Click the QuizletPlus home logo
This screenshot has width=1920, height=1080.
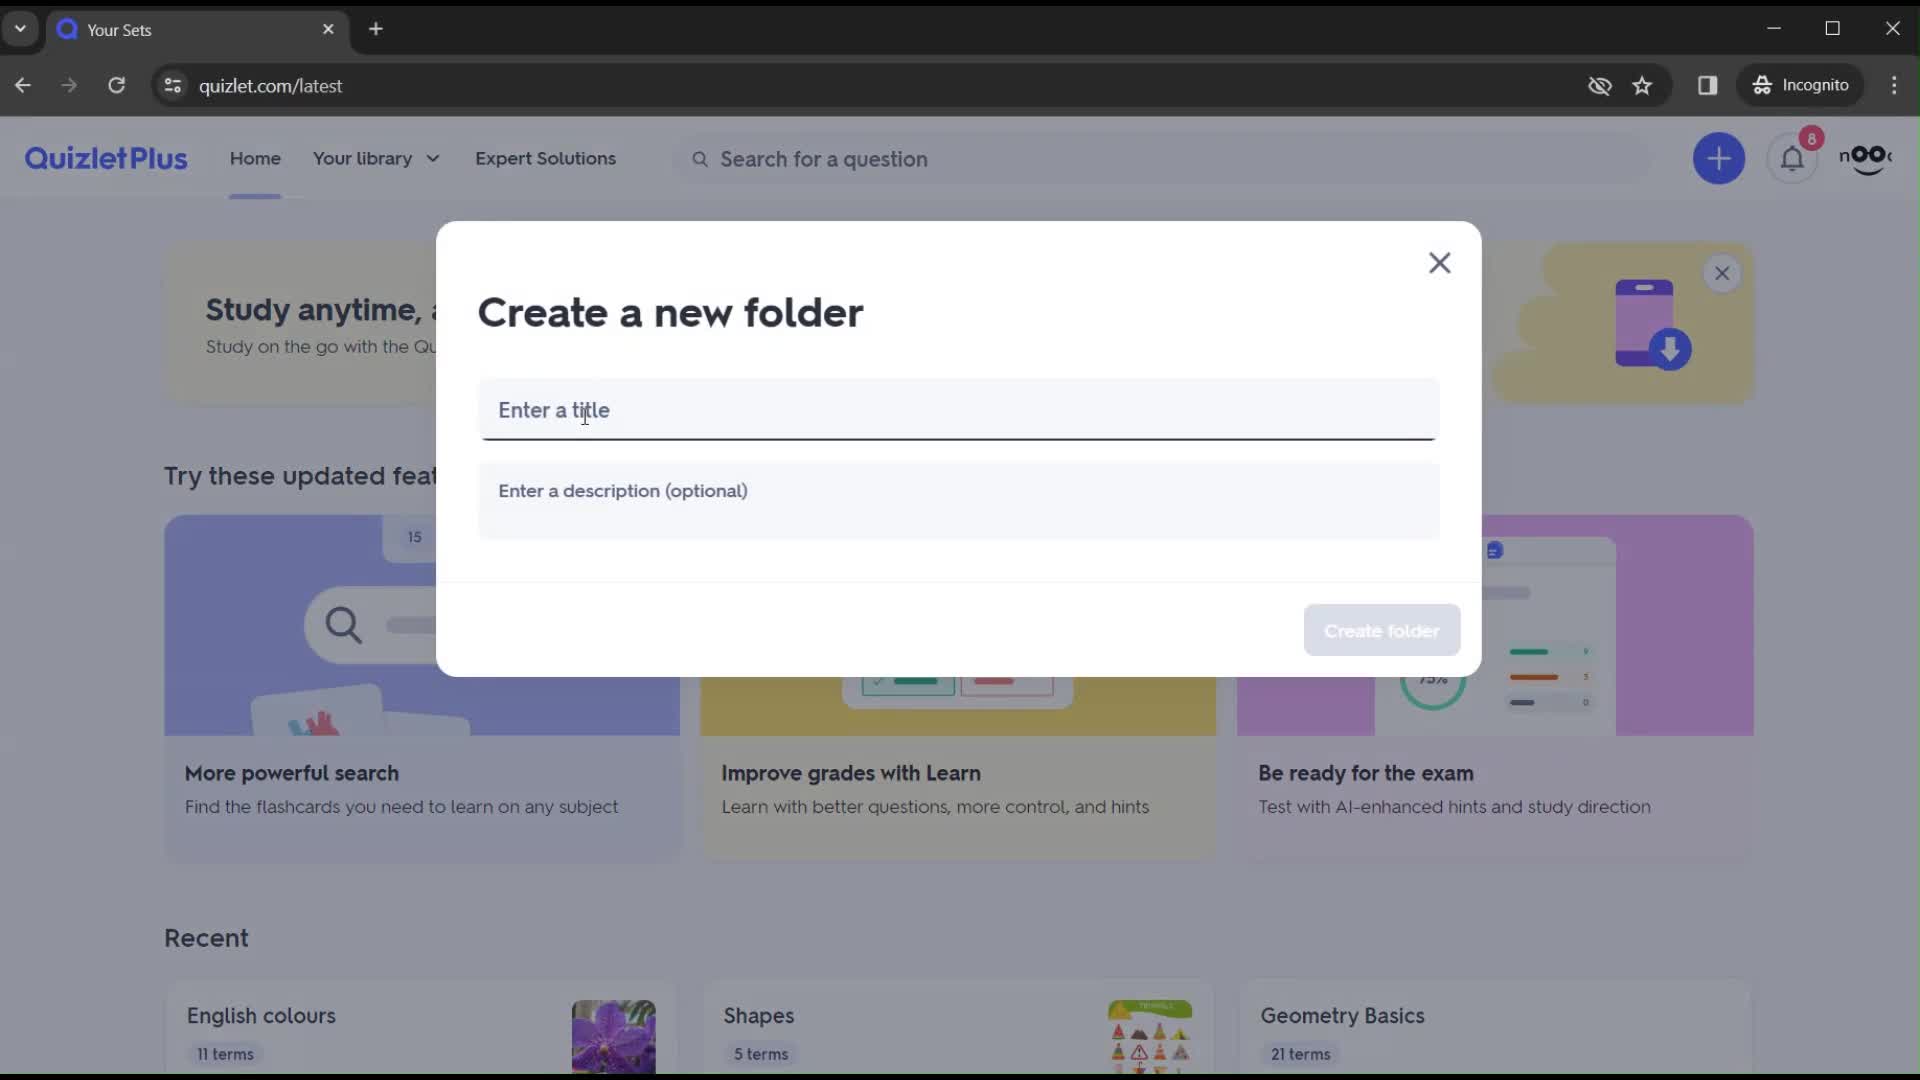tap(105, 157)
